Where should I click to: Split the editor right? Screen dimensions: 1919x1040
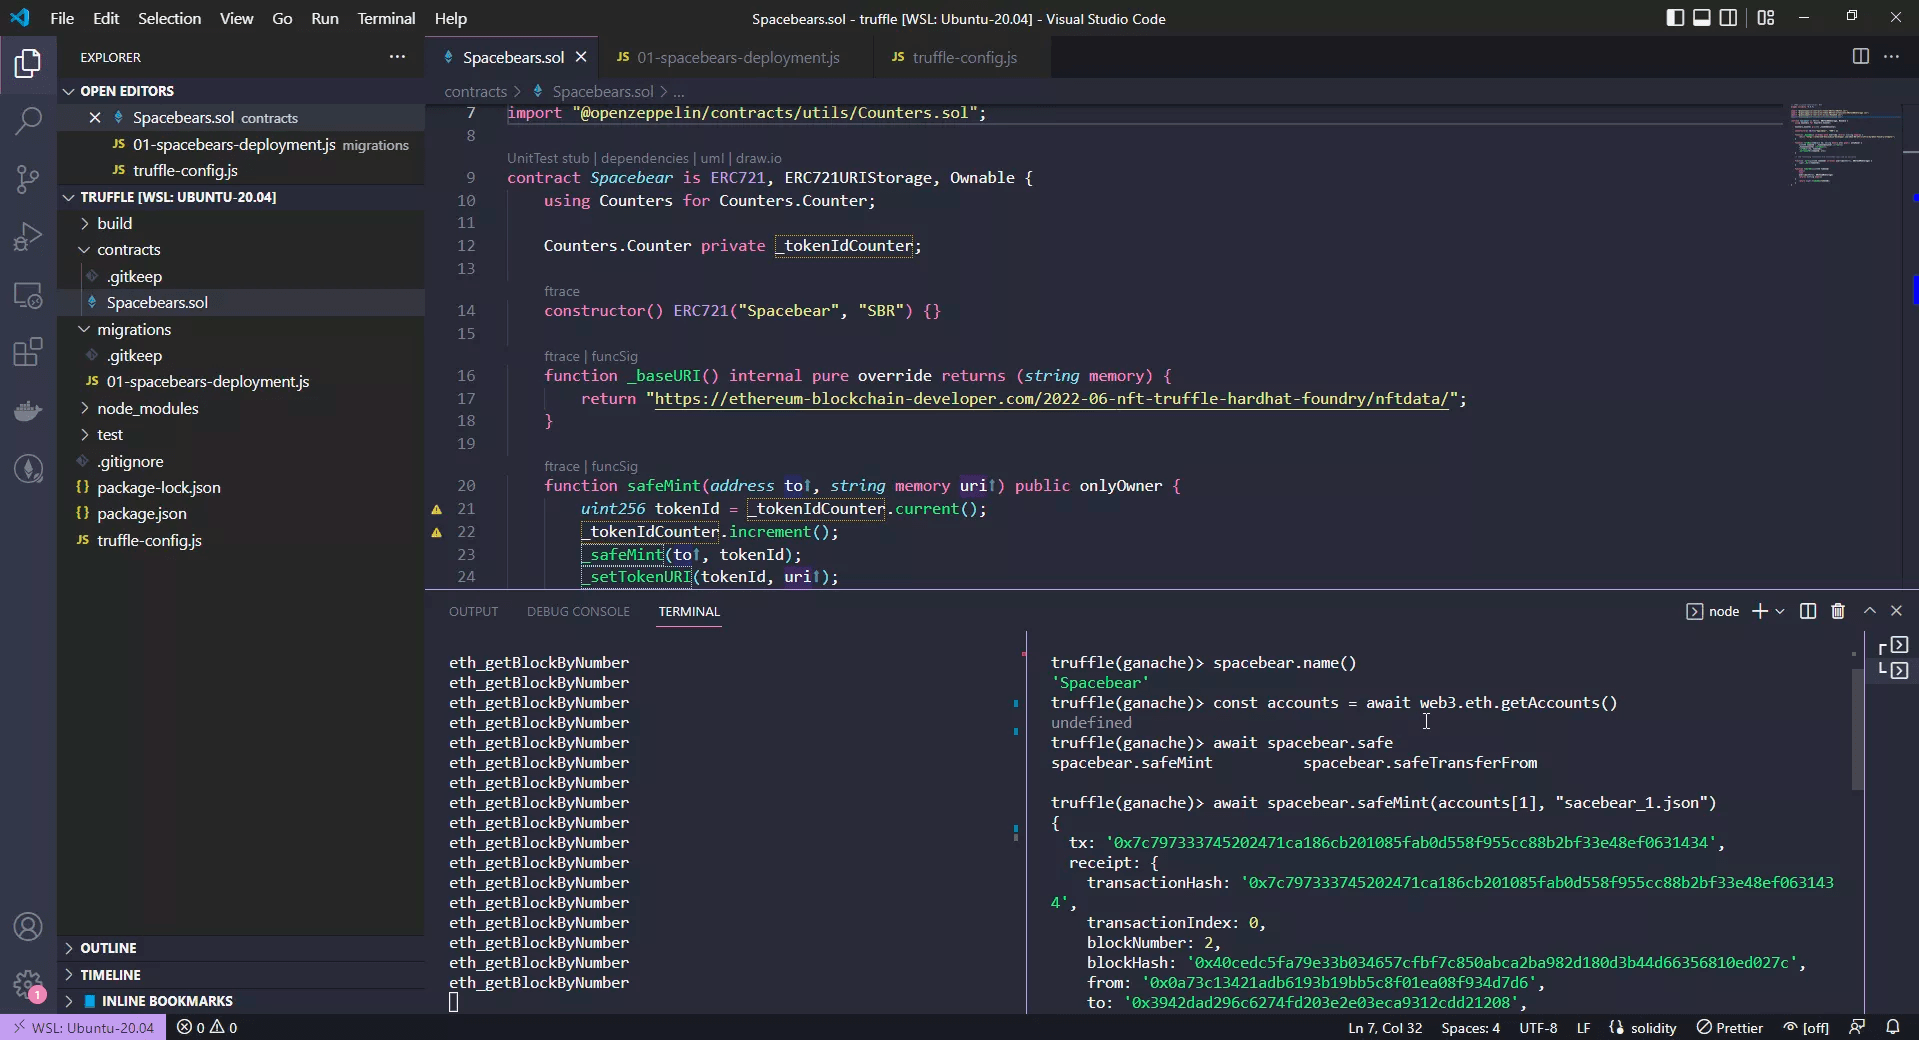pyautogui.click(x=1860, y=57)
